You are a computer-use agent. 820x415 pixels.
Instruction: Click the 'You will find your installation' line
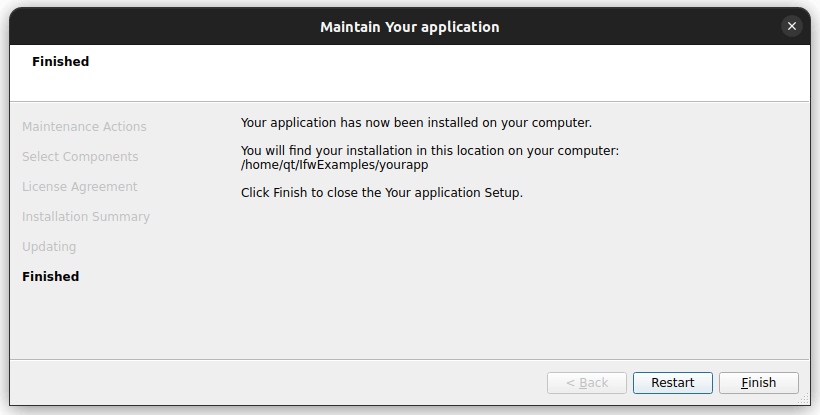tap(430, 151)
